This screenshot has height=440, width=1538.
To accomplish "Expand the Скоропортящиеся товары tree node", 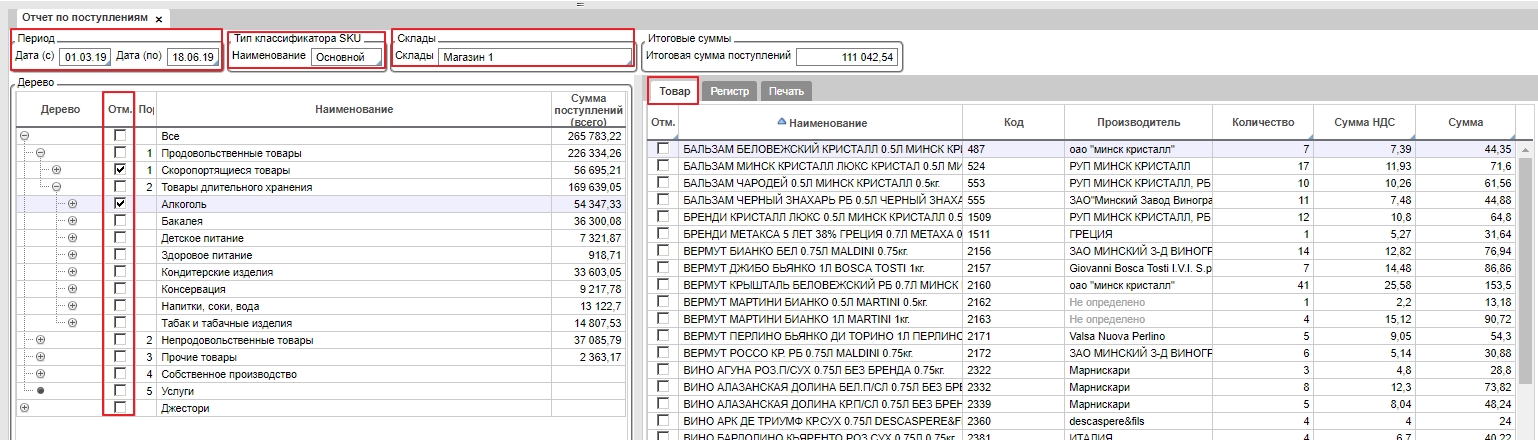I will coord(56,170).
